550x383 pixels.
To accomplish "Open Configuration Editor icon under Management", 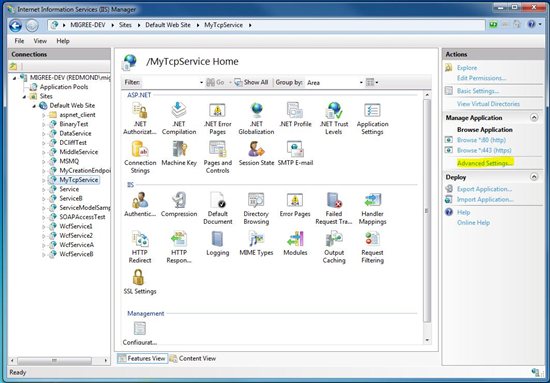I will pyautogui.click(x=140, y=333).
